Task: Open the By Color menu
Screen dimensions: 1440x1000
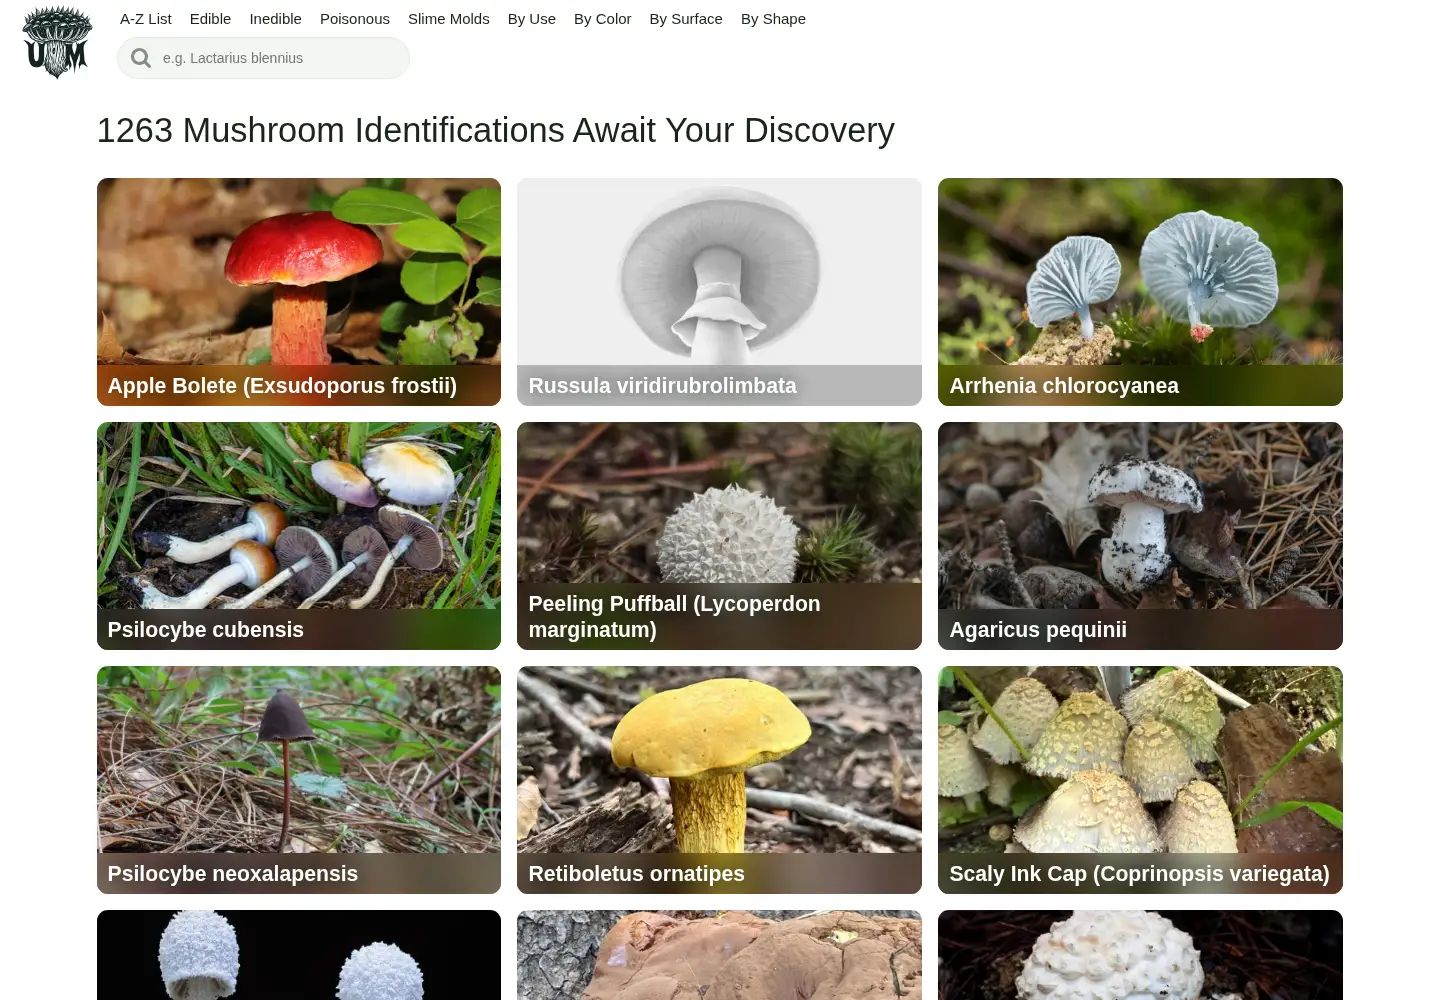Action: 603,19
